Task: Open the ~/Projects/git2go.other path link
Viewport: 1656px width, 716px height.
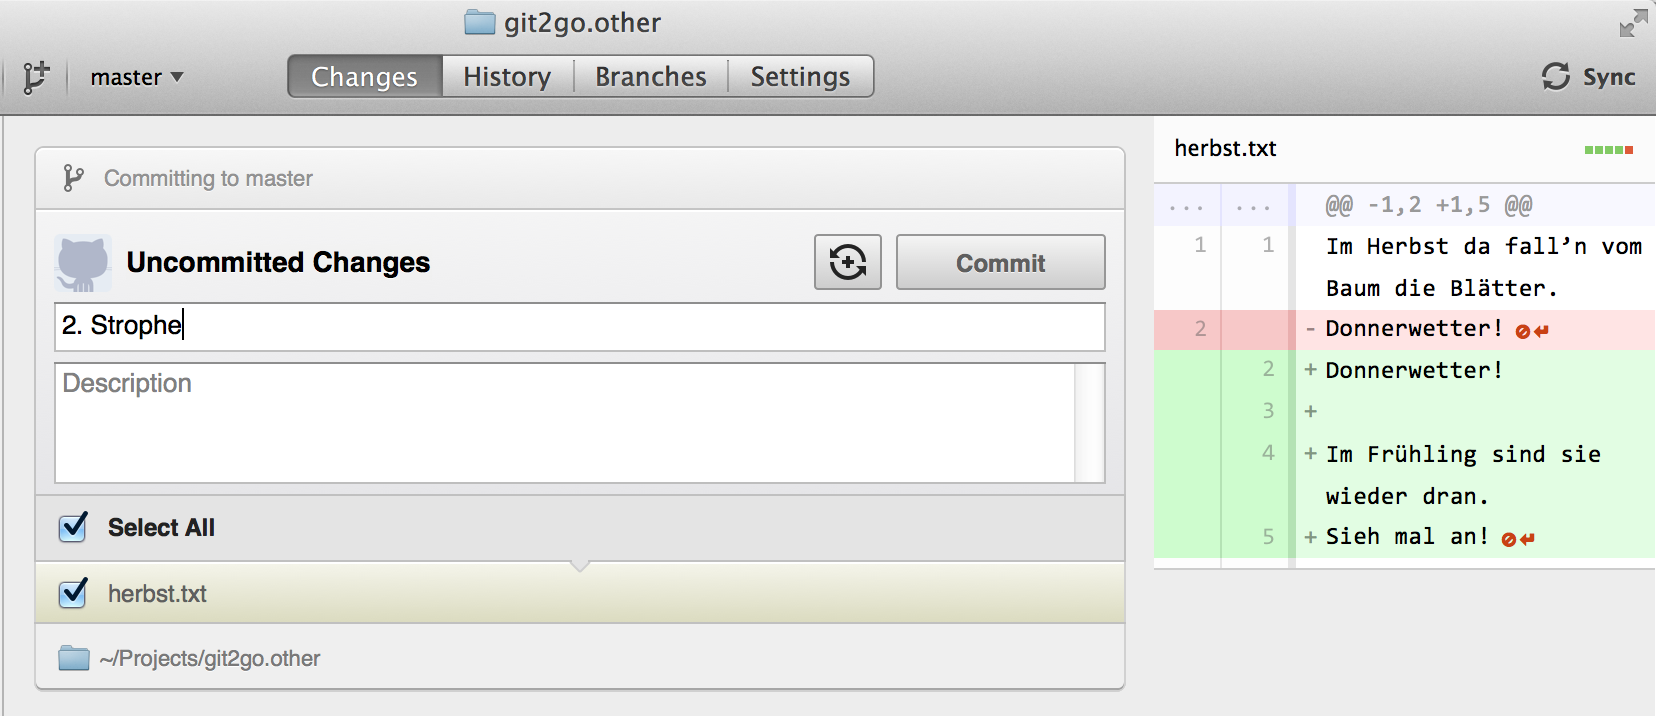Action: click(210, 658)
